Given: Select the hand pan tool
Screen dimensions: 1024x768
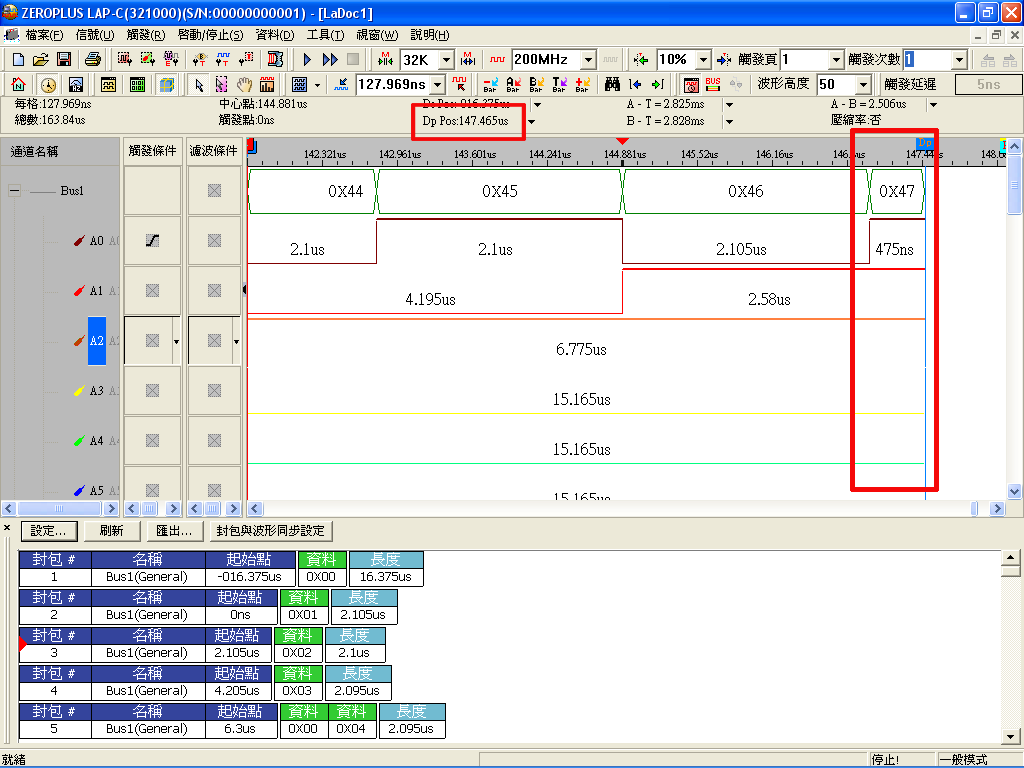Looking at the screenshot, I should tap(244, 84).
